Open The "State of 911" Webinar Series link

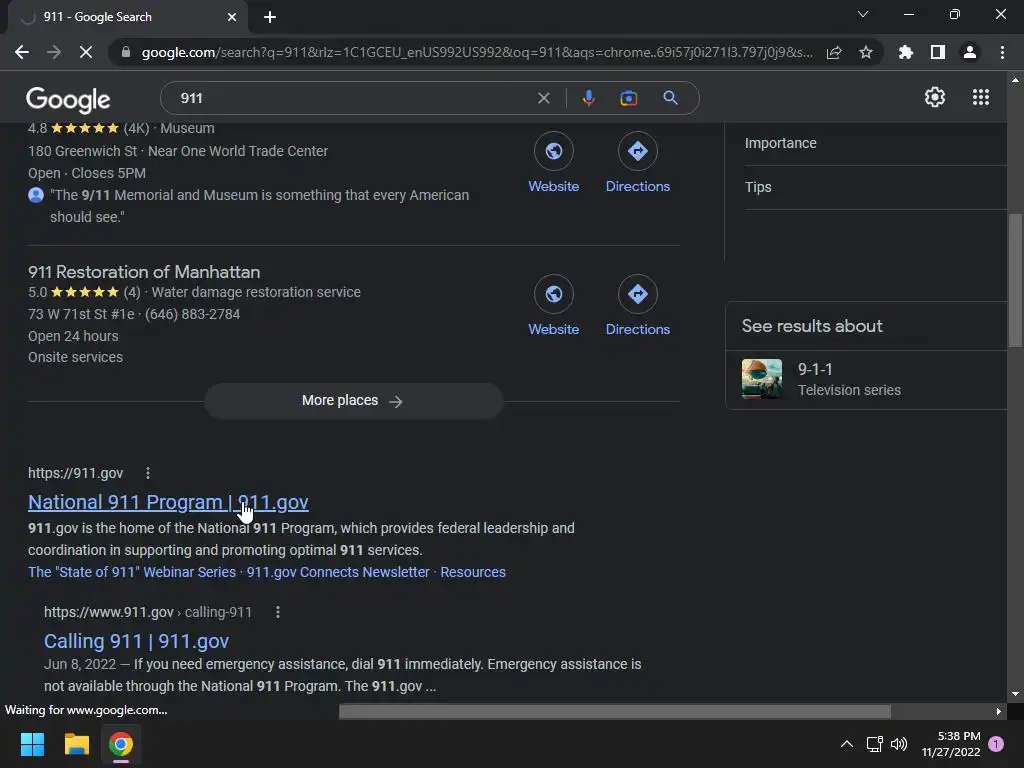[132, 572]
